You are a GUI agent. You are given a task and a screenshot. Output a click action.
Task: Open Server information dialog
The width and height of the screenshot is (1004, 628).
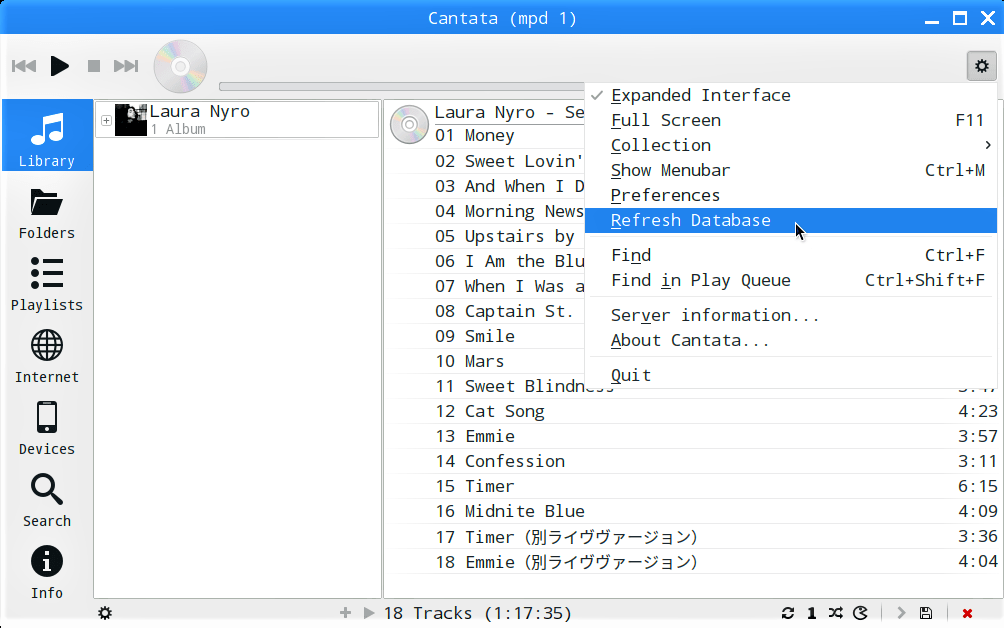tap(791, 316)
